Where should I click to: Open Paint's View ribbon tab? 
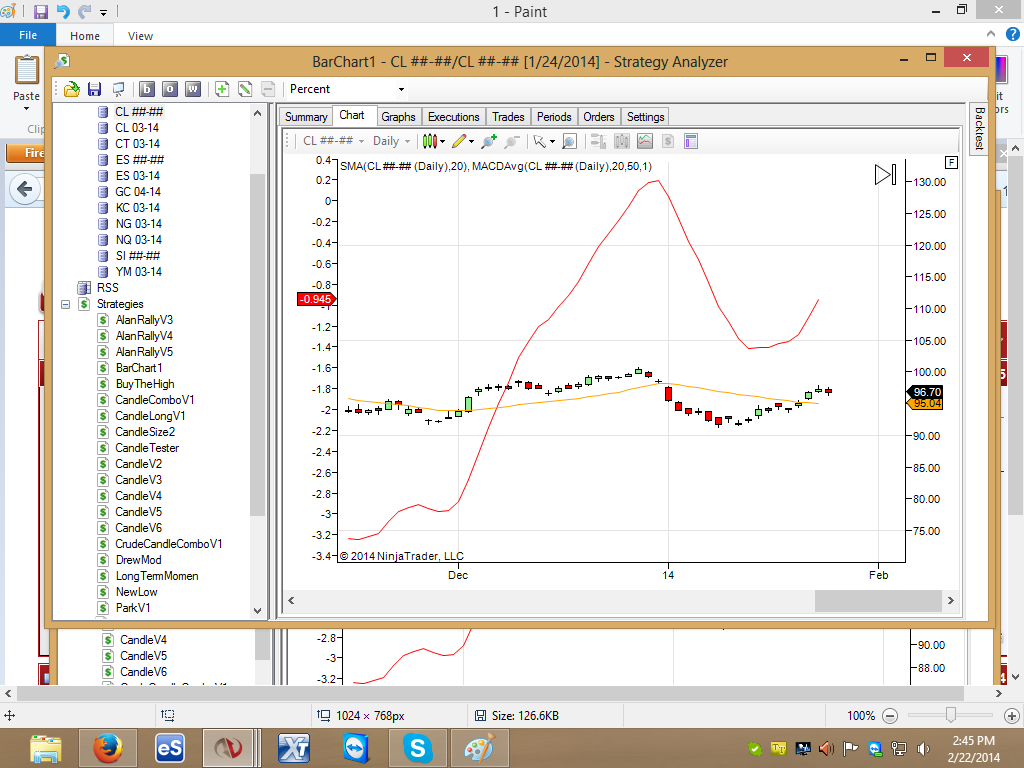pos(140,36)
